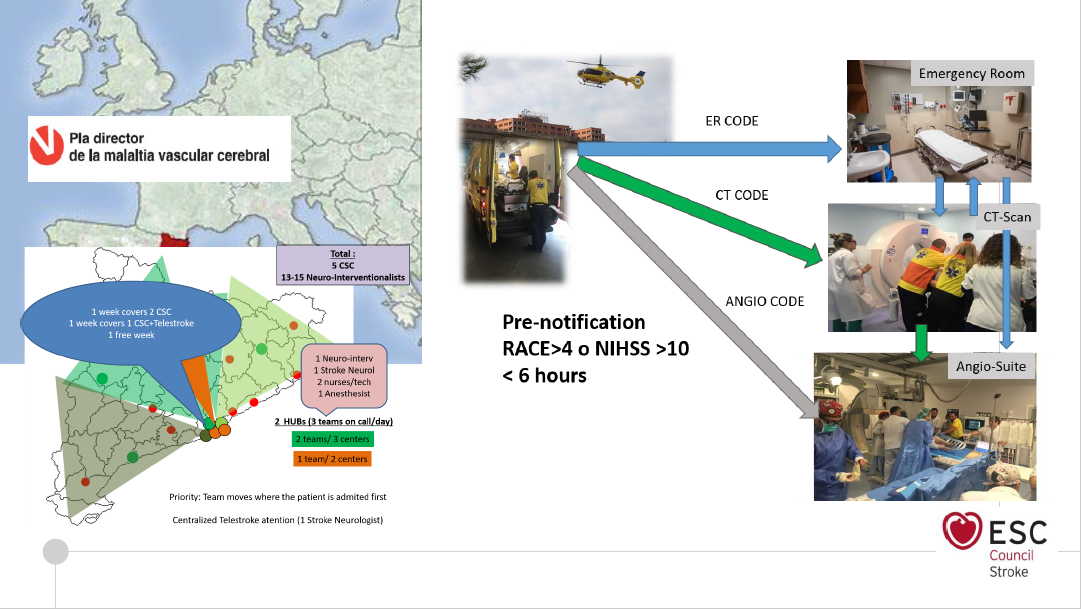The height and width of the screenshot is (609, 1081).
Task: Click the green 2 teams/ 3 centers box
Action: click(x=332, y=440)
